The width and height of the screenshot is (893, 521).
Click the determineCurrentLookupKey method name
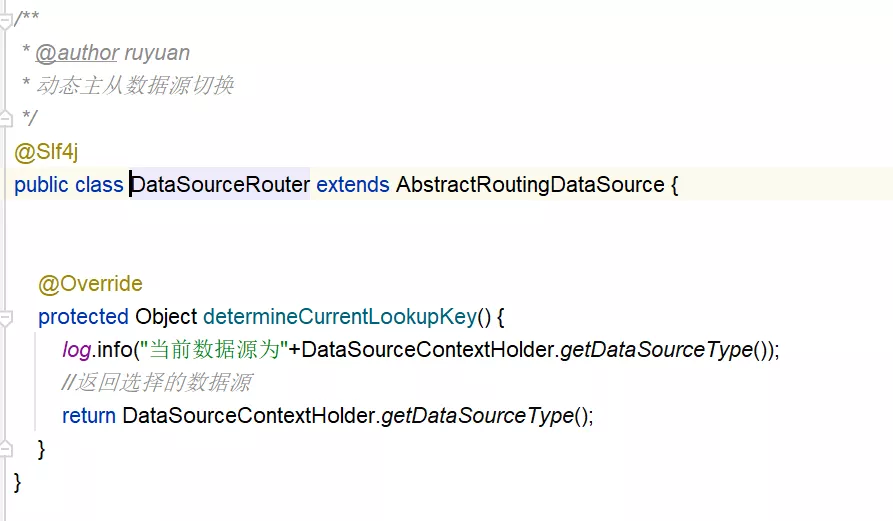(339, 317)
